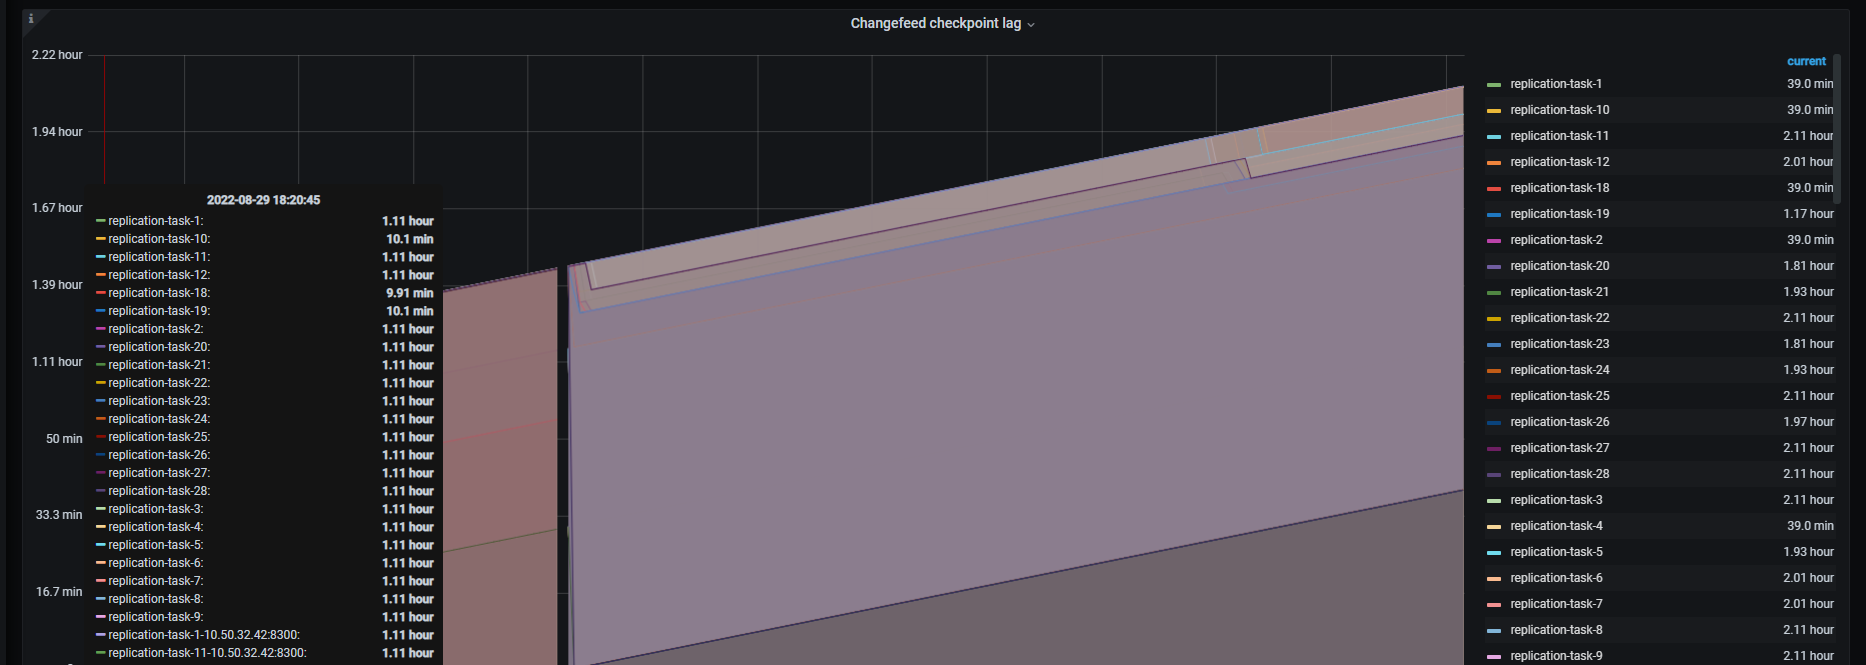Click the replication-task-9 legend label
The height and width of the screenshot is (665, 1866).
click(1556, 656)
